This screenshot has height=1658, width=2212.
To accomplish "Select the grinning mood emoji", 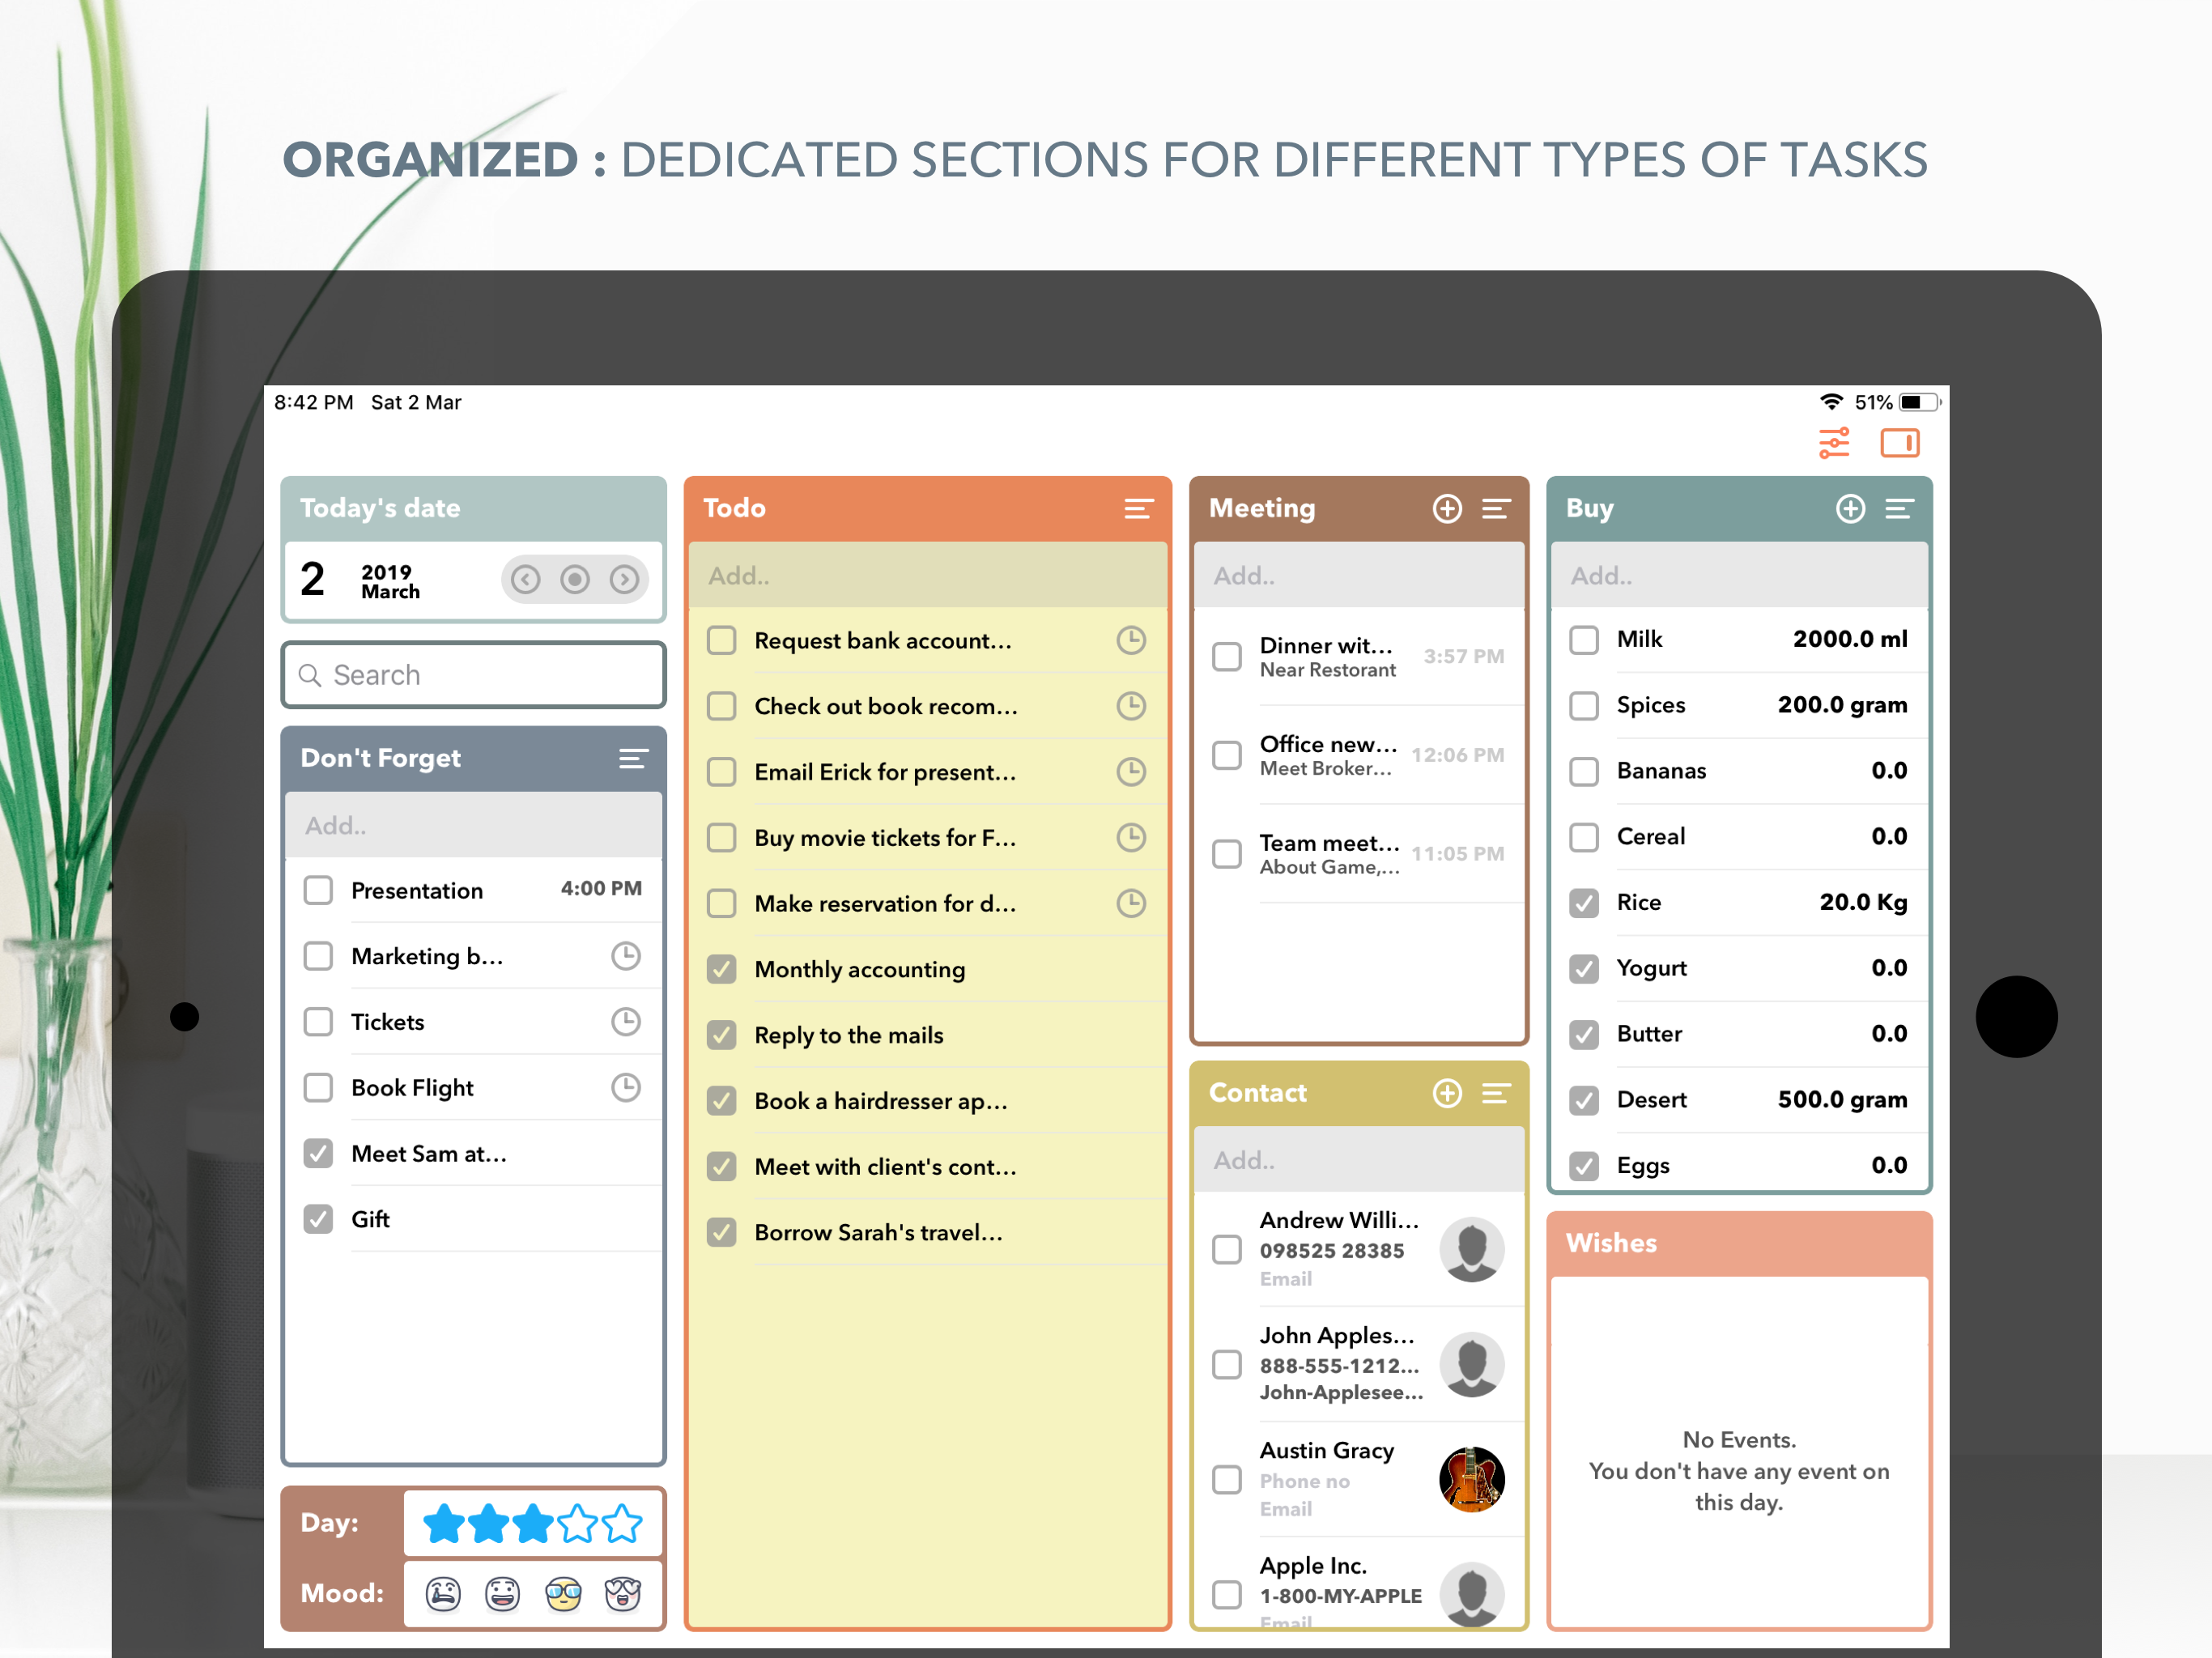I will [x=503, y=1593].
